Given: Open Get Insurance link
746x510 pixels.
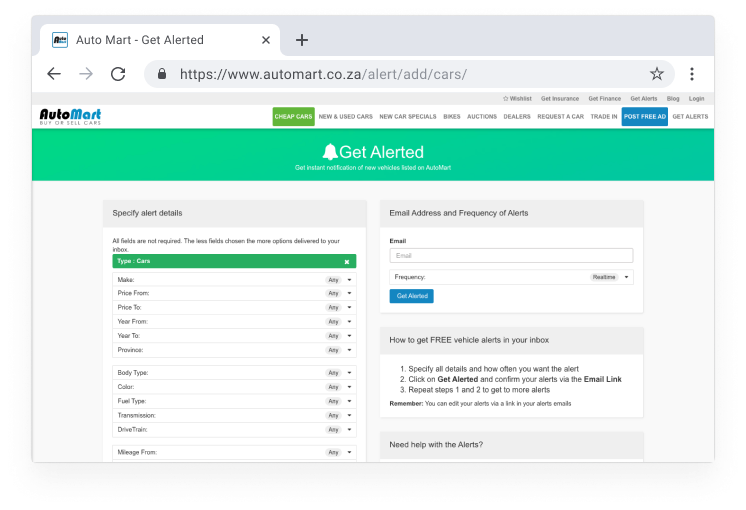Looking at the screenshot, I should [x=560, y=98].
